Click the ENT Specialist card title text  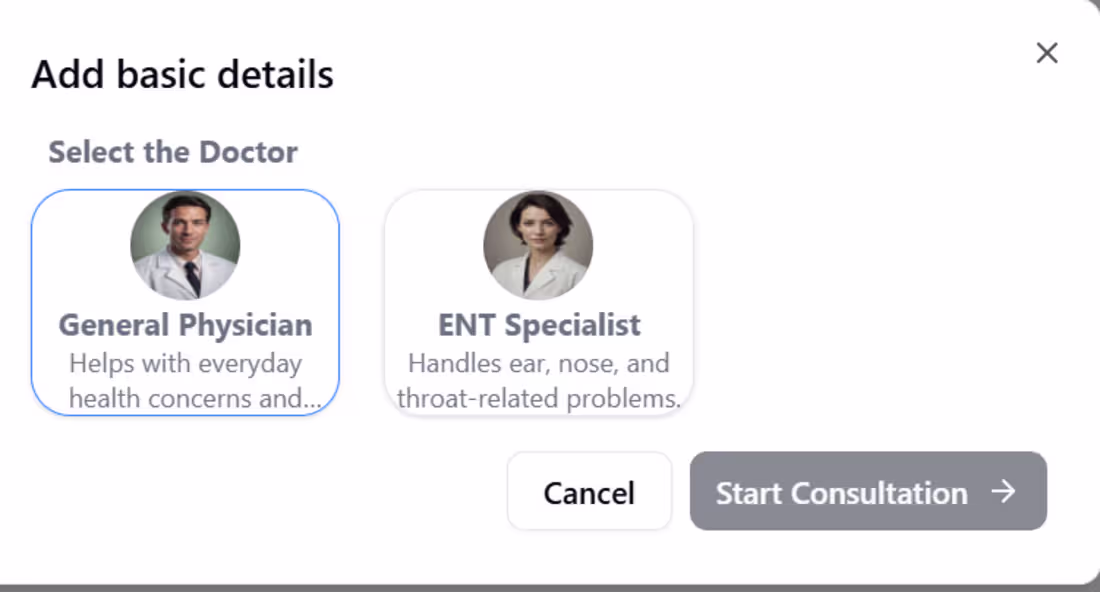point(538,324)
